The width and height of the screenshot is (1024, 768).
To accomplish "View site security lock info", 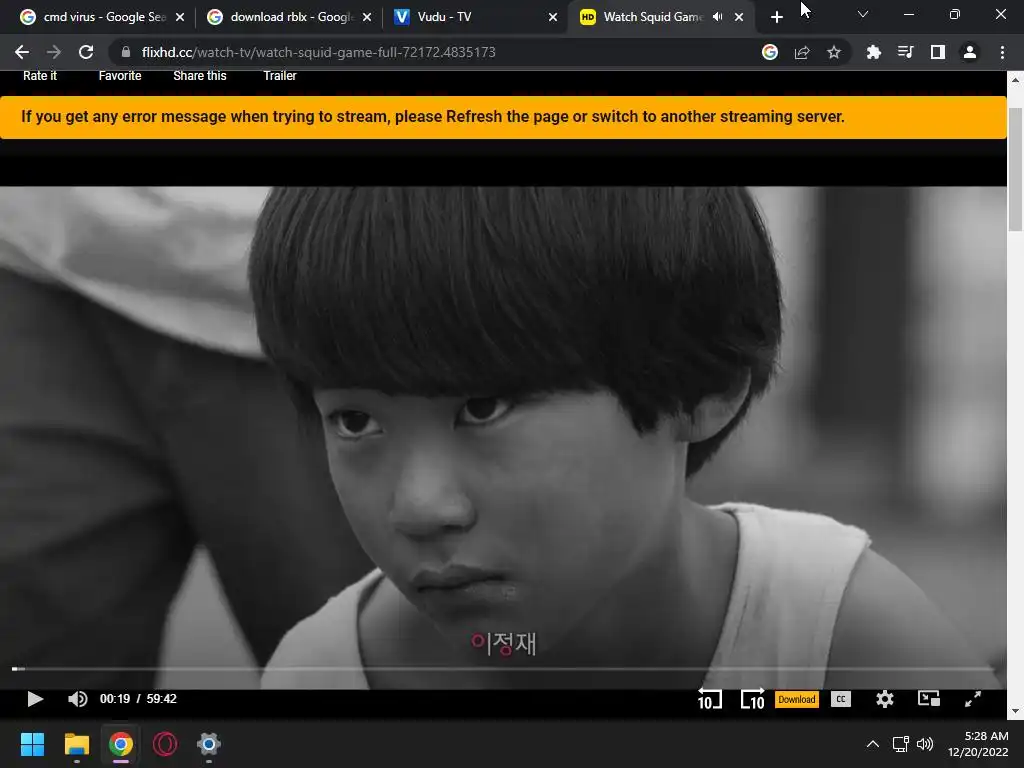I will [x=126, y=52].
